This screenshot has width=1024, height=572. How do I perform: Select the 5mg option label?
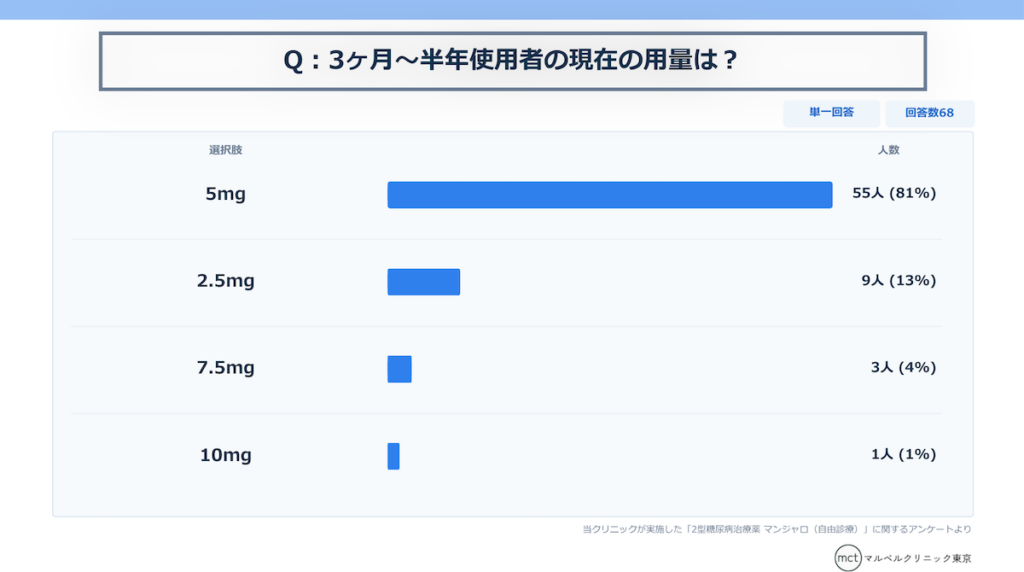(225, 194)
